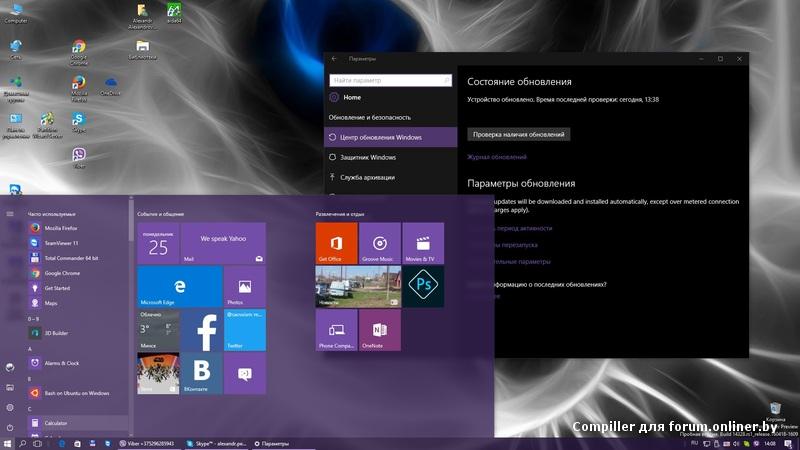Click the Найти параметр search field
Viewport: 800px width, 450px height.
(x=389, y=80)
